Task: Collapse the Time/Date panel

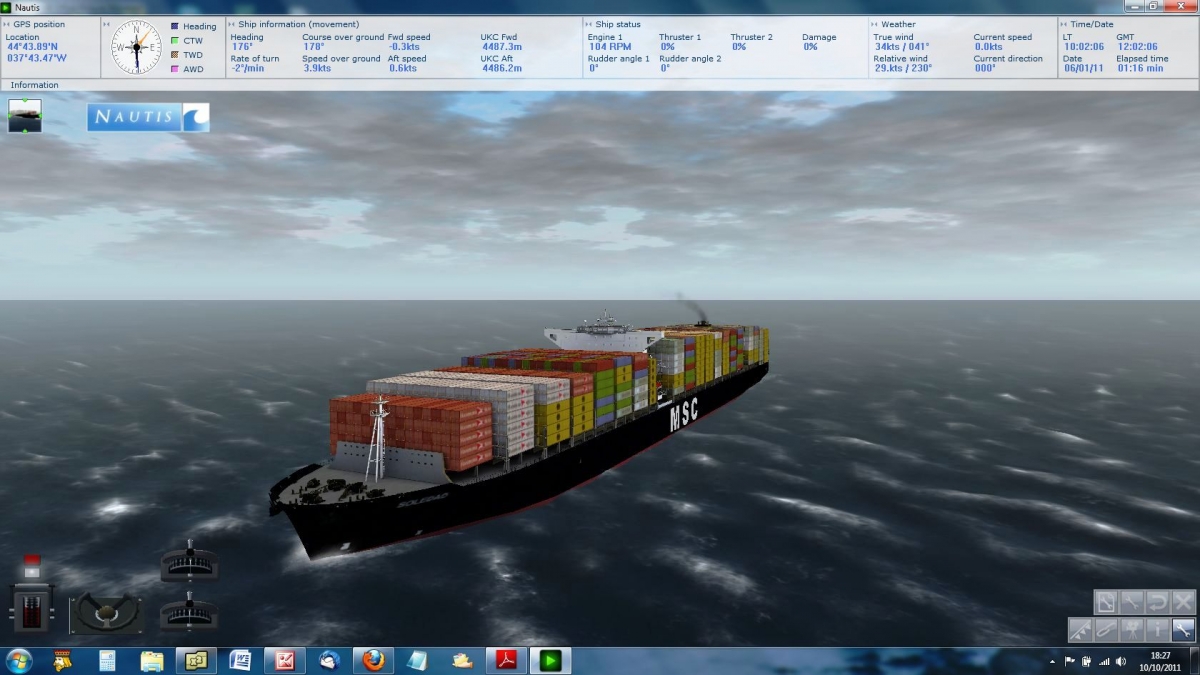Action: [1064, 24]
